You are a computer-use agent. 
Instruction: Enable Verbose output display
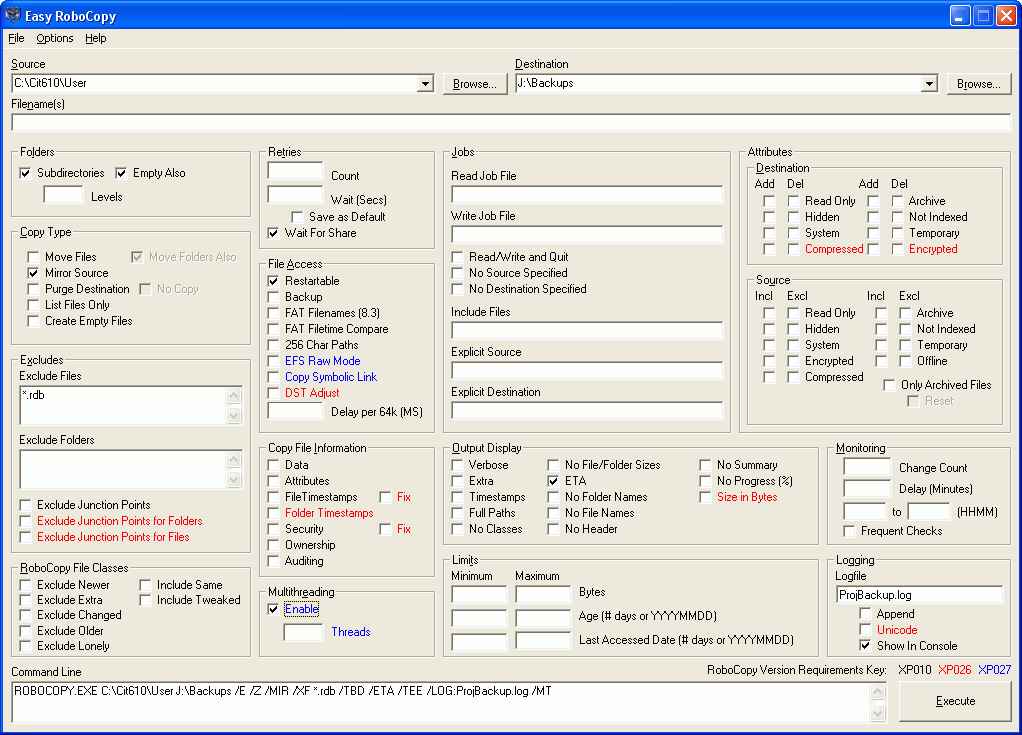coord(458,465)
